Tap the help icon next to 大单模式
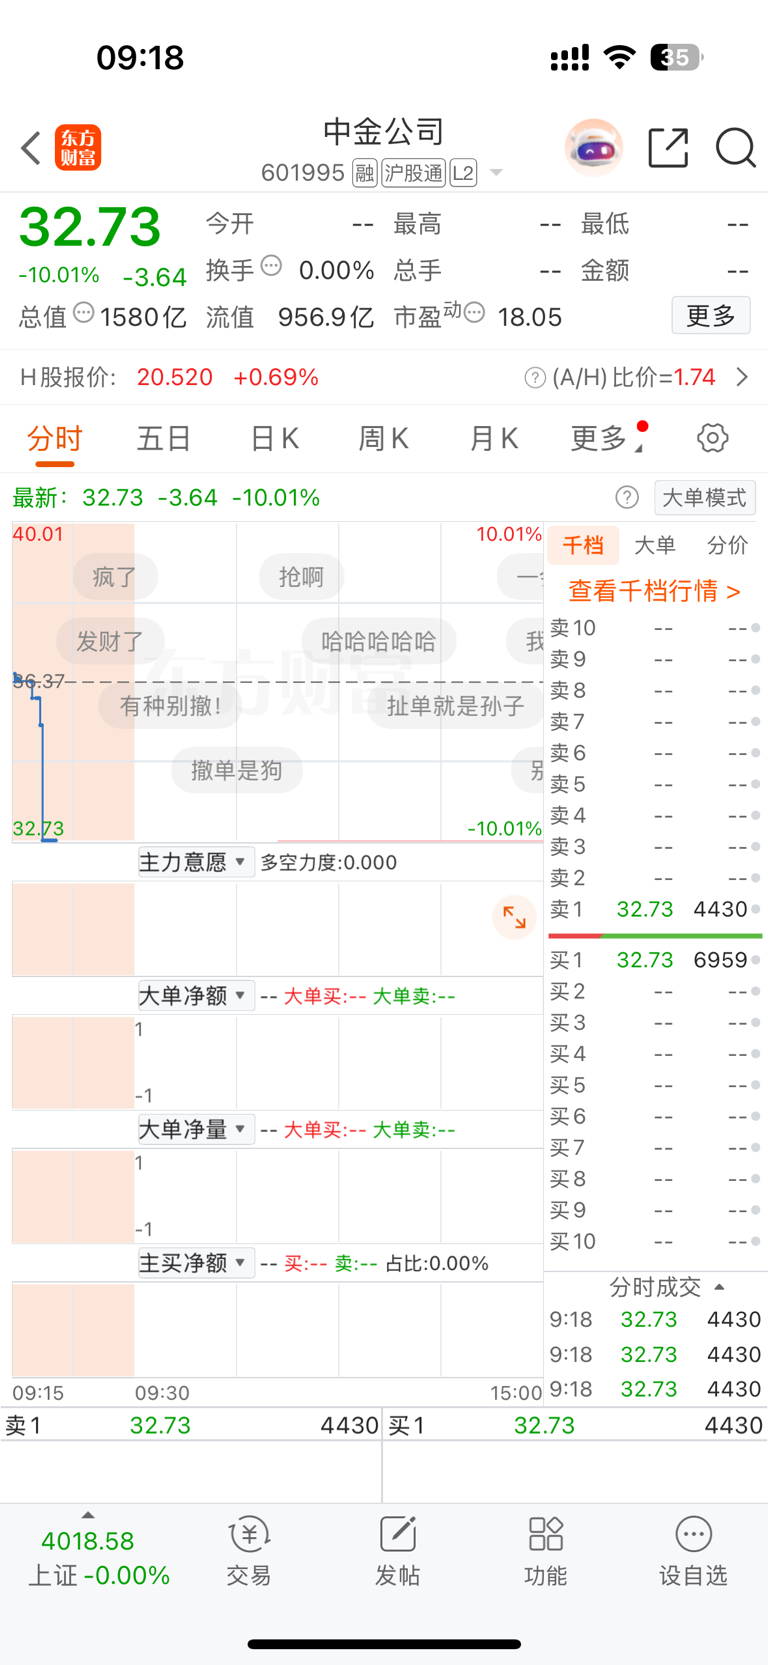 (627, 498)
